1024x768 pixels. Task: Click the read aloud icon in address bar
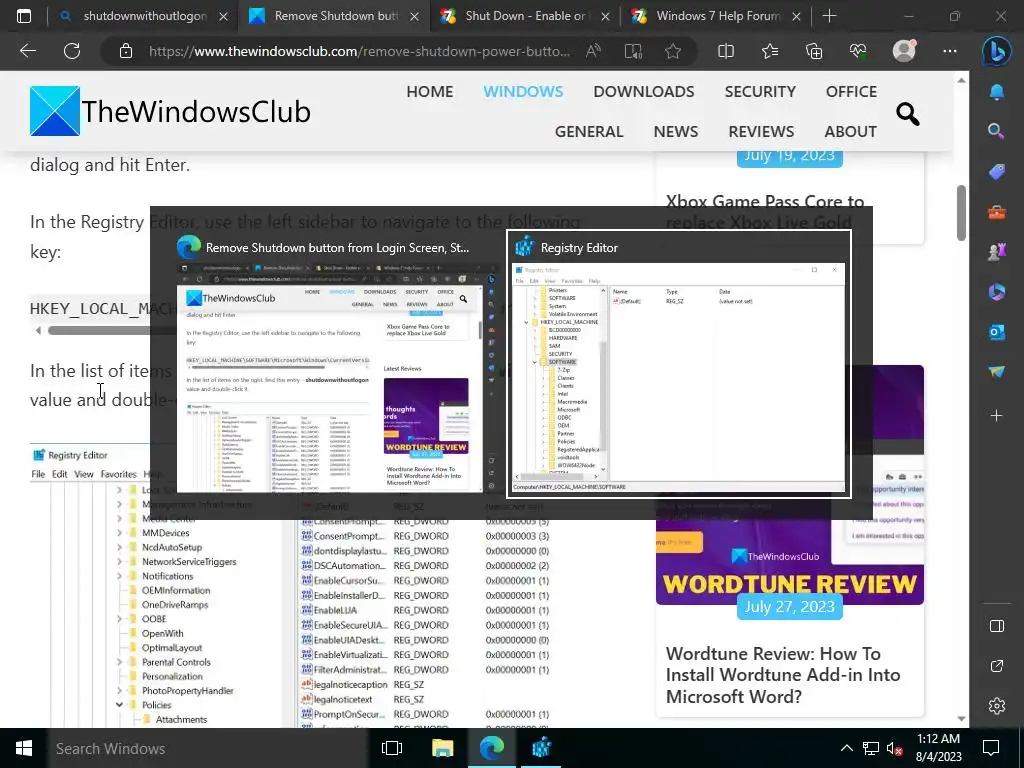pyautogui.click(x=593, y=51)
